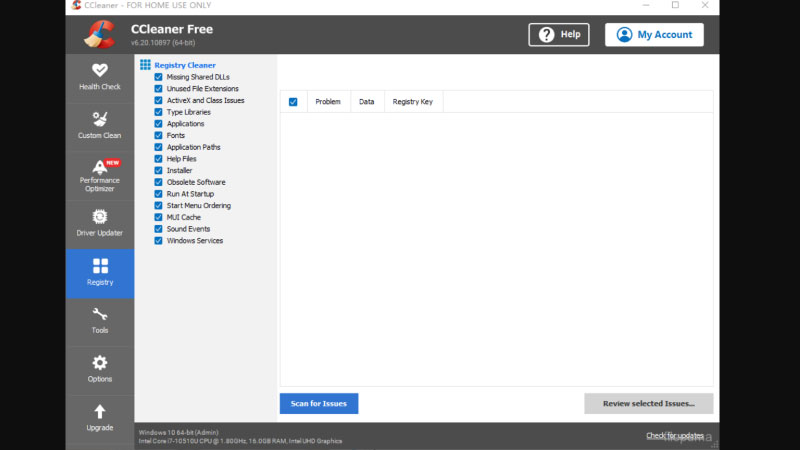This screenshot has height=450, width=800.
Task: Click Scan for Issues button
Action: [x=319, y=404]
